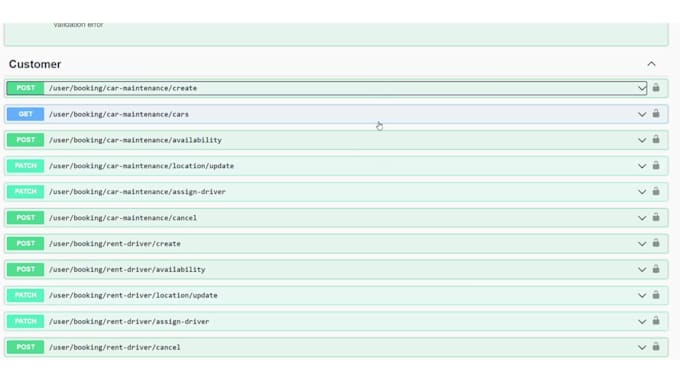Click lock icon for rent-driver/create endpoint
This screenshot has width=680, height=383.
tap(656, 243)
